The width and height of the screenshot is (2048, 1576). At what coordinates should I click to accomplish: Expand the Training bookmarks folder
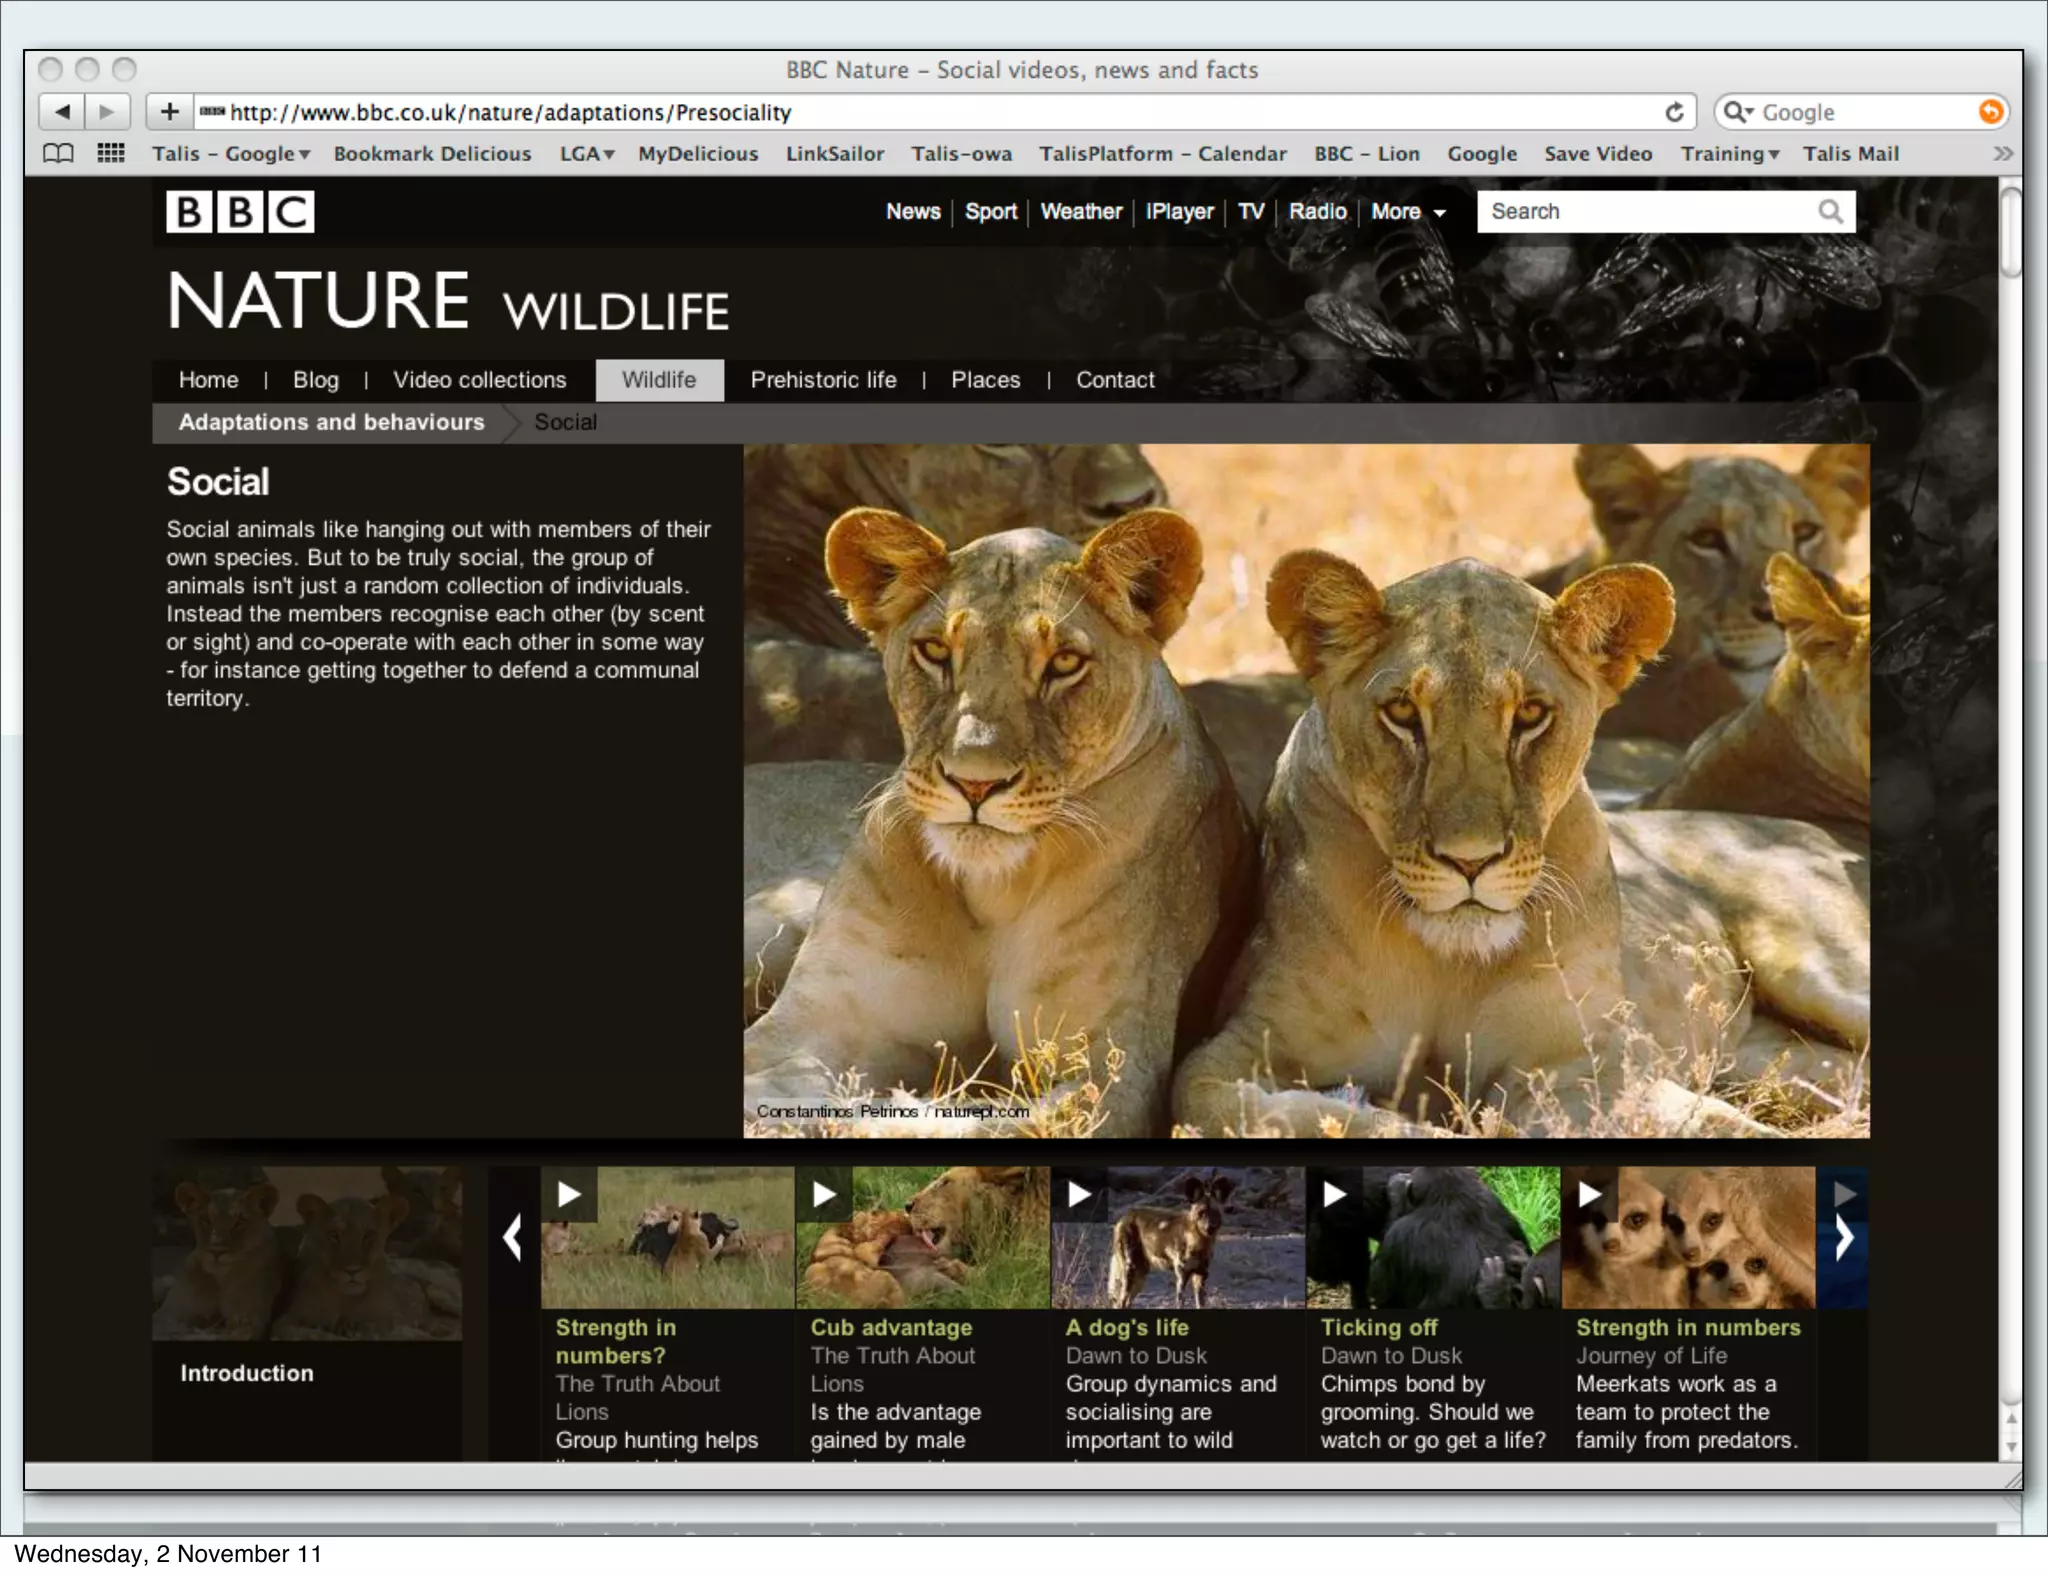(x=1729, y=154)
